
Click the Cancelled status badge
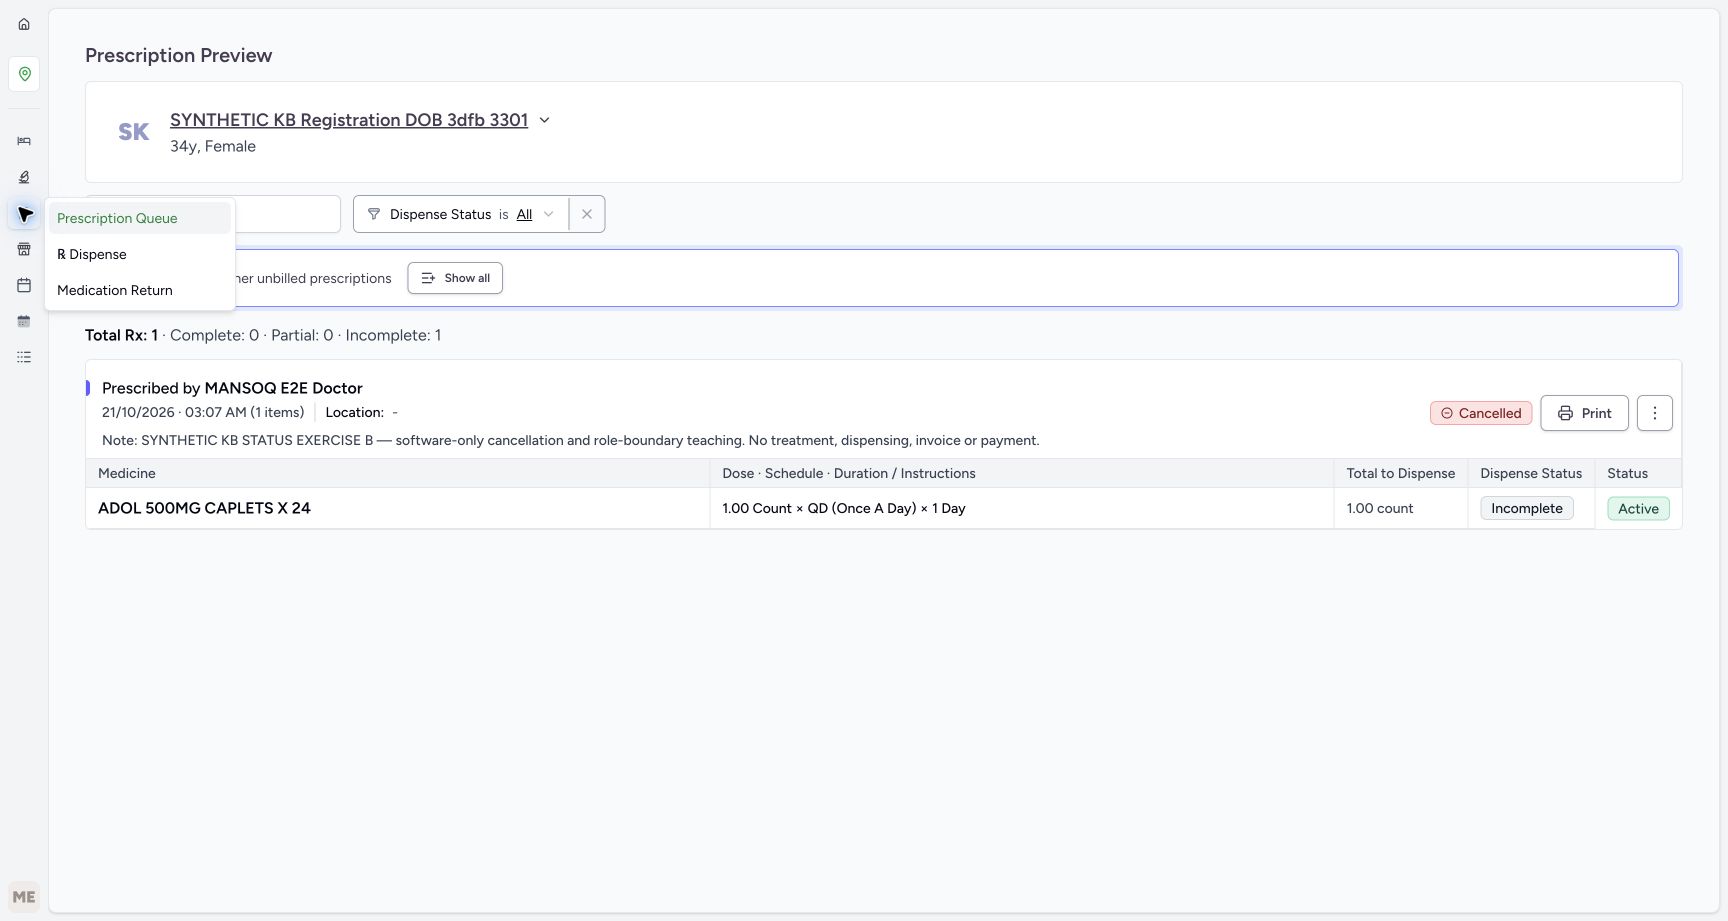(1481, 413)
